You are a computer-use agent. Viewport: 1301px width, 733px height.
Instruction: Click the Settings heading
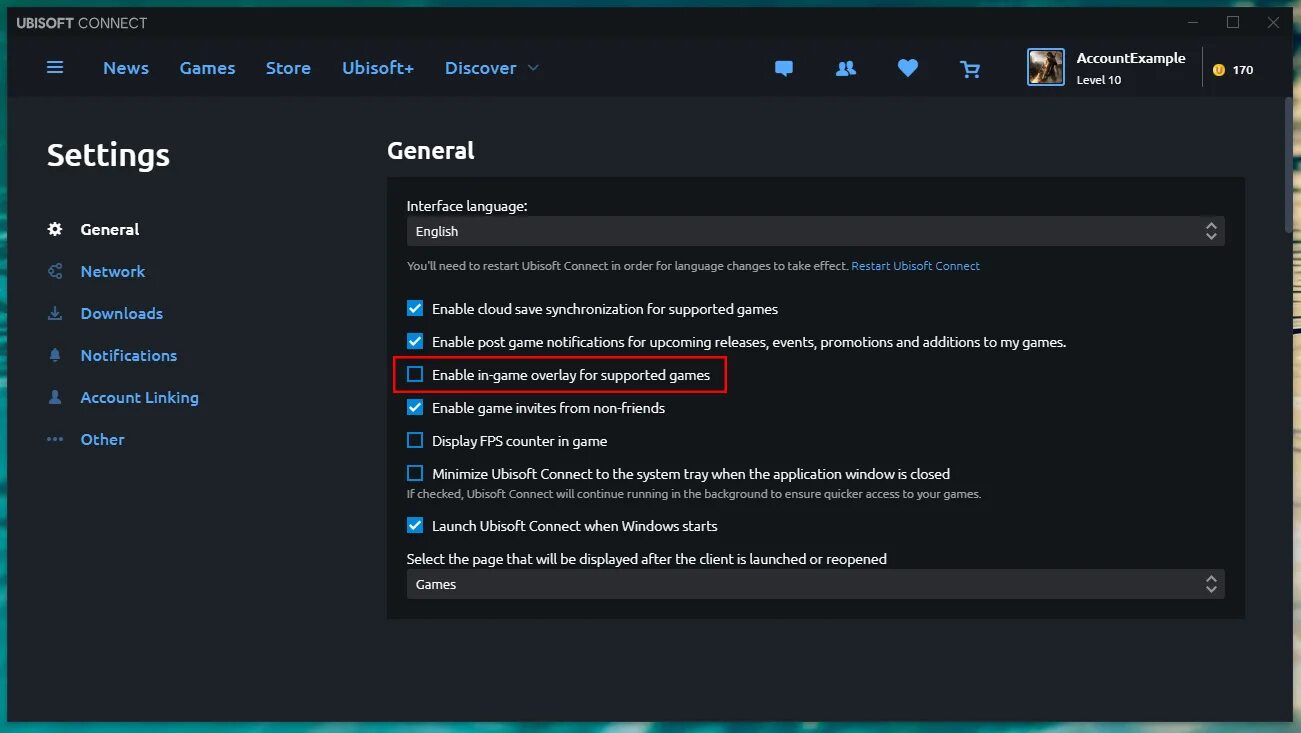[x=108, y=155]
